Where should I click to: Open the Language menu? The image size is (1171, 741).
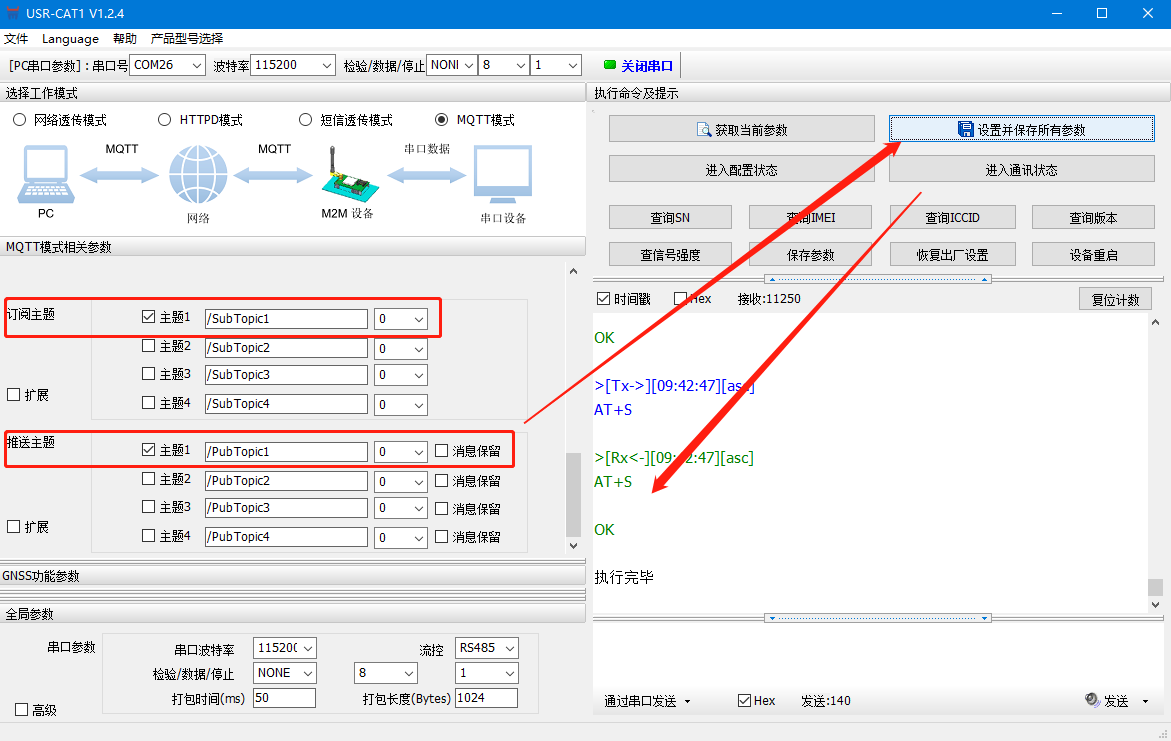point(70,38)
